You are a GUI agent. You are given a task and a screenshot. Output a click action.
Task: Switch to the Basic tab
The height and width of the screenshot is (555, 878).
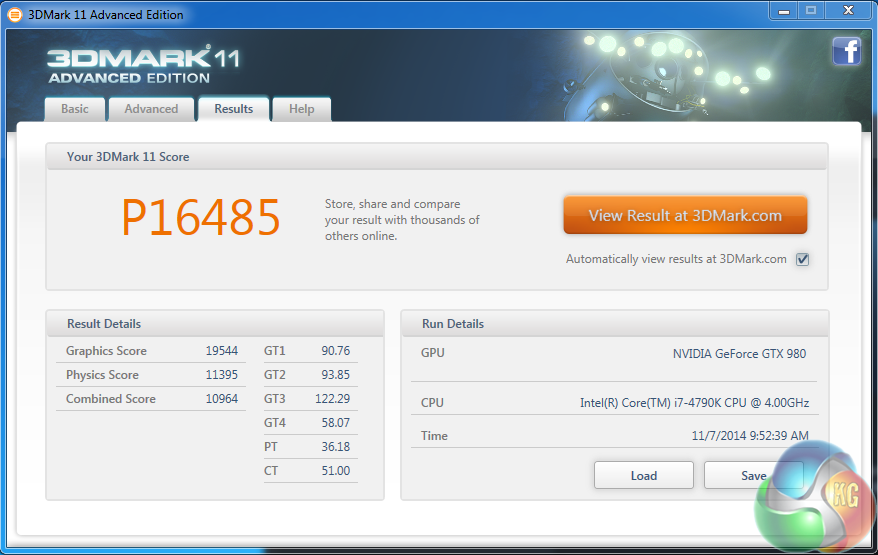click(75, 109)
